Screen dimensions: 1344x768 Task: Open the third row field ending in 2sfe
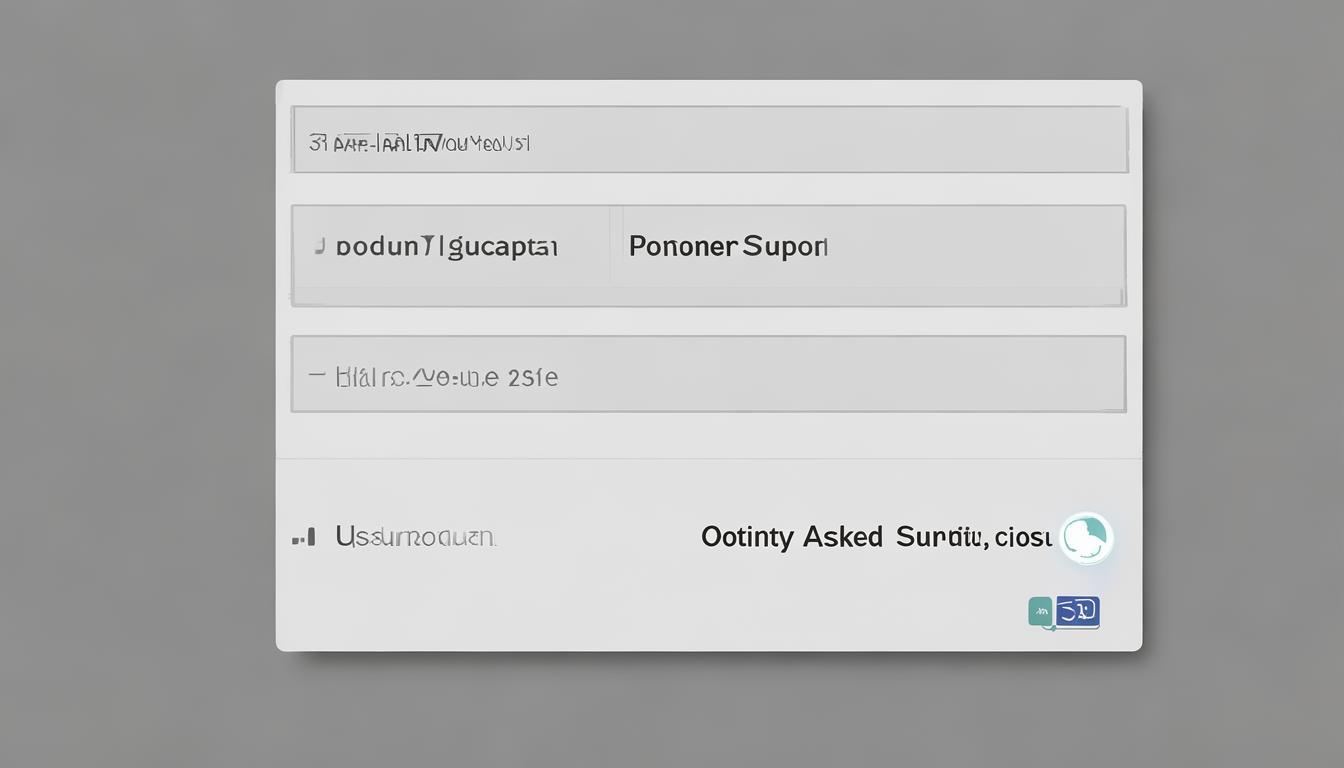coord(446,377)
